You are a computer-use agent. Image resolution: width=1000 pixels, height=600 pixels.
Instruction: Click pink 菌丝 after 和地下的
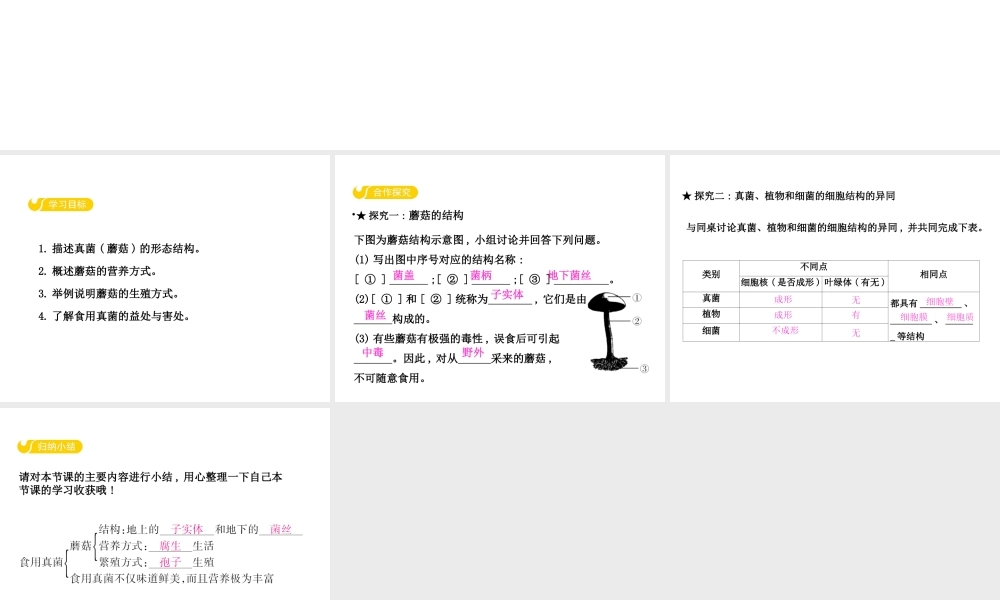coord(281,529)
